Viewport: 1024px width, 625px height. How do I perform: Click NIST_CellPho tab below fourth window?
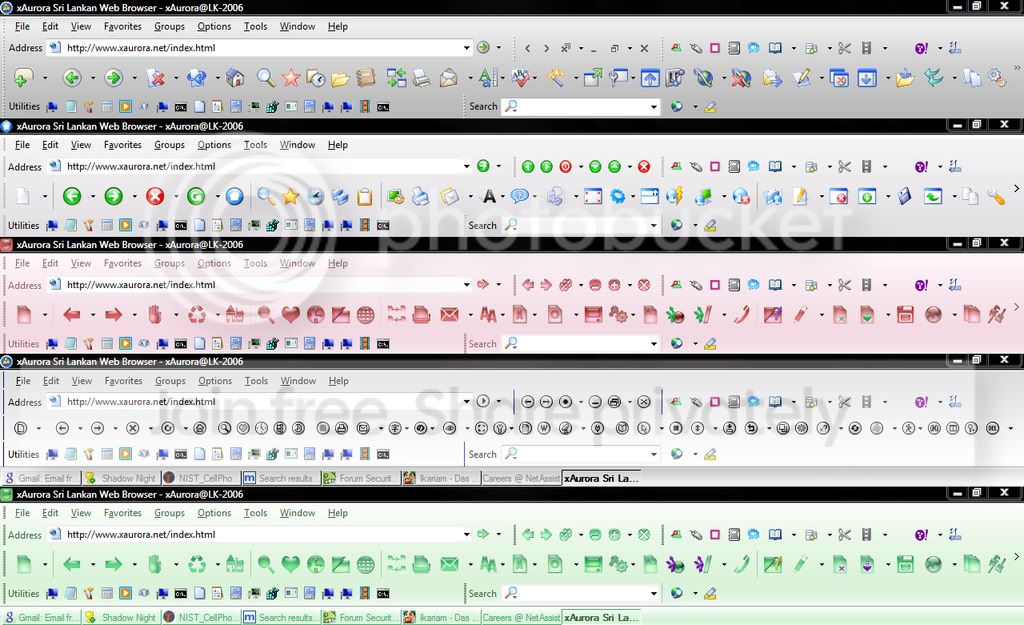(201, 478)
